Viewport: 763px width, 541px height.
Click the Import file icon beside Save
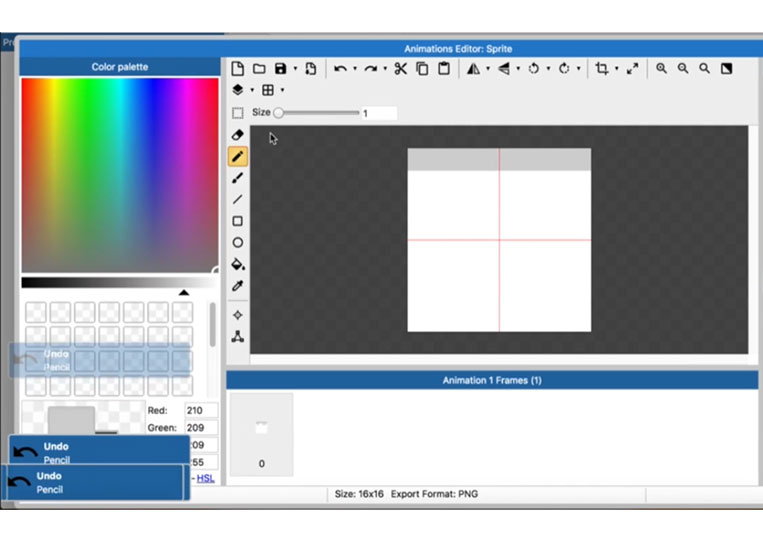coord(310,69)
